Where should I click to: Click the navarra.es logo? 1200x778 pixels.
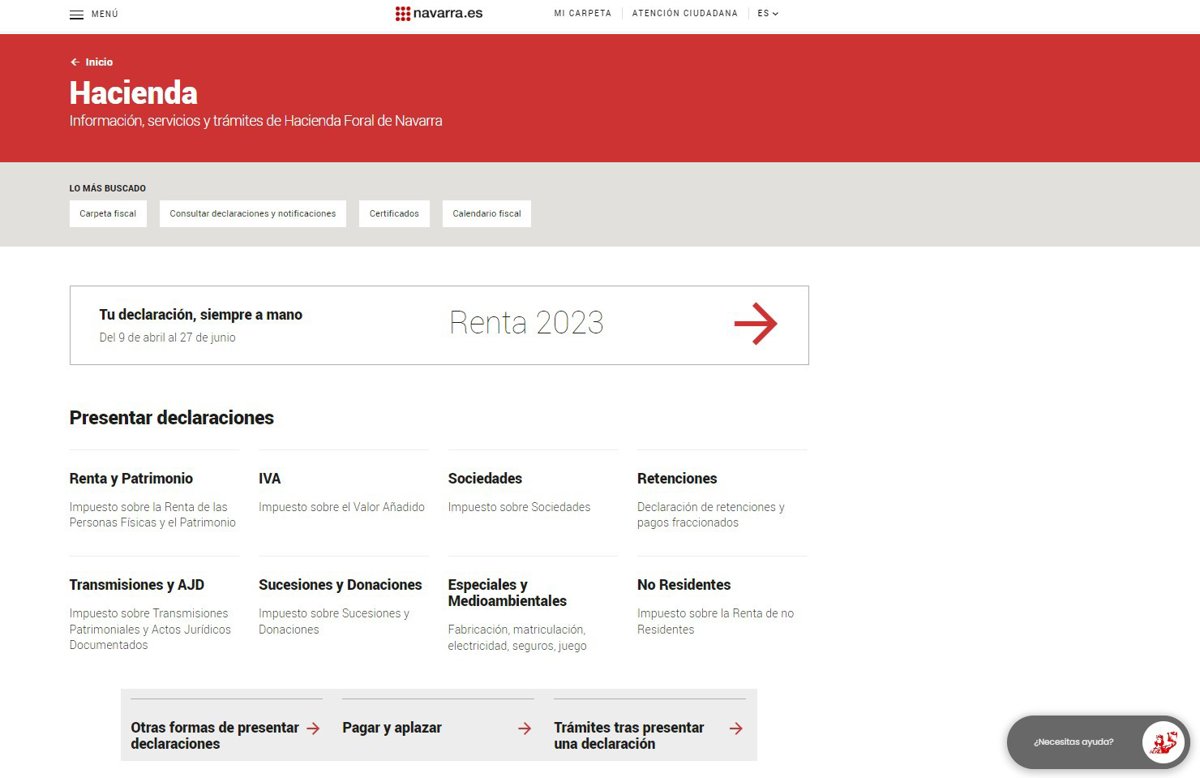click(x=439, y=14)
